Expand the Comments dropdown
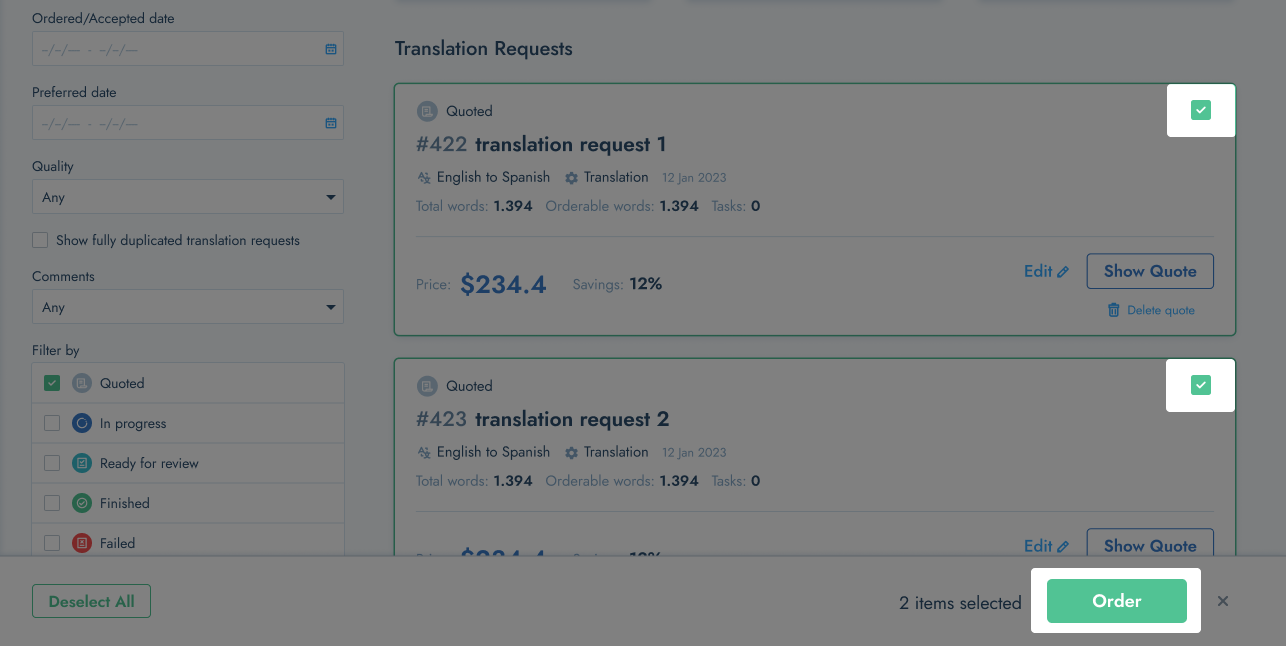 point(187,307)
